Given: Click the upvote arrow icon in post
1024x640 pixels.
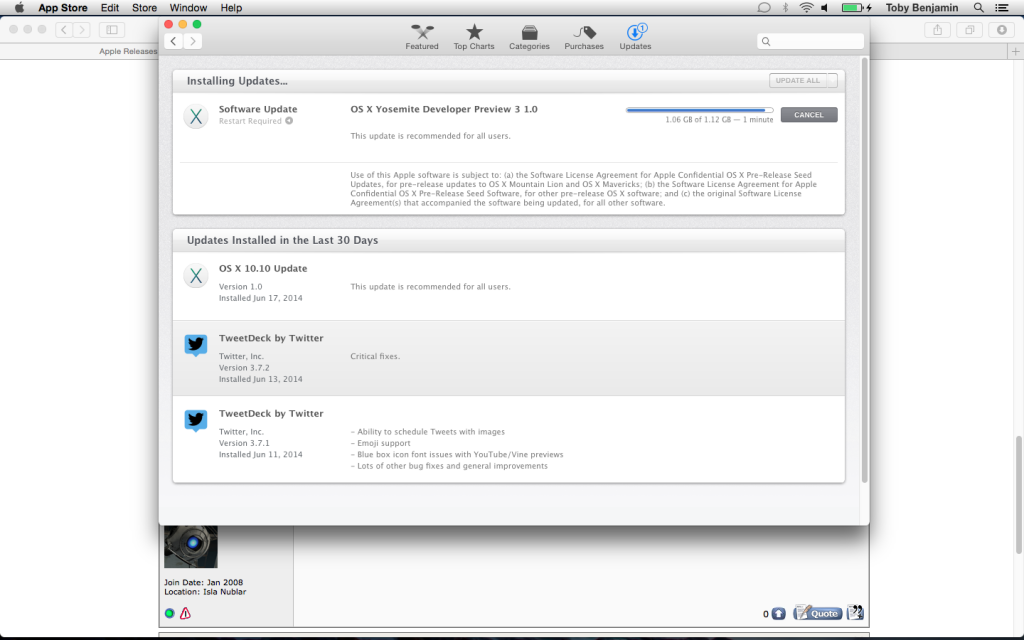Looking at the screenshot, I should tap(778, 614).
